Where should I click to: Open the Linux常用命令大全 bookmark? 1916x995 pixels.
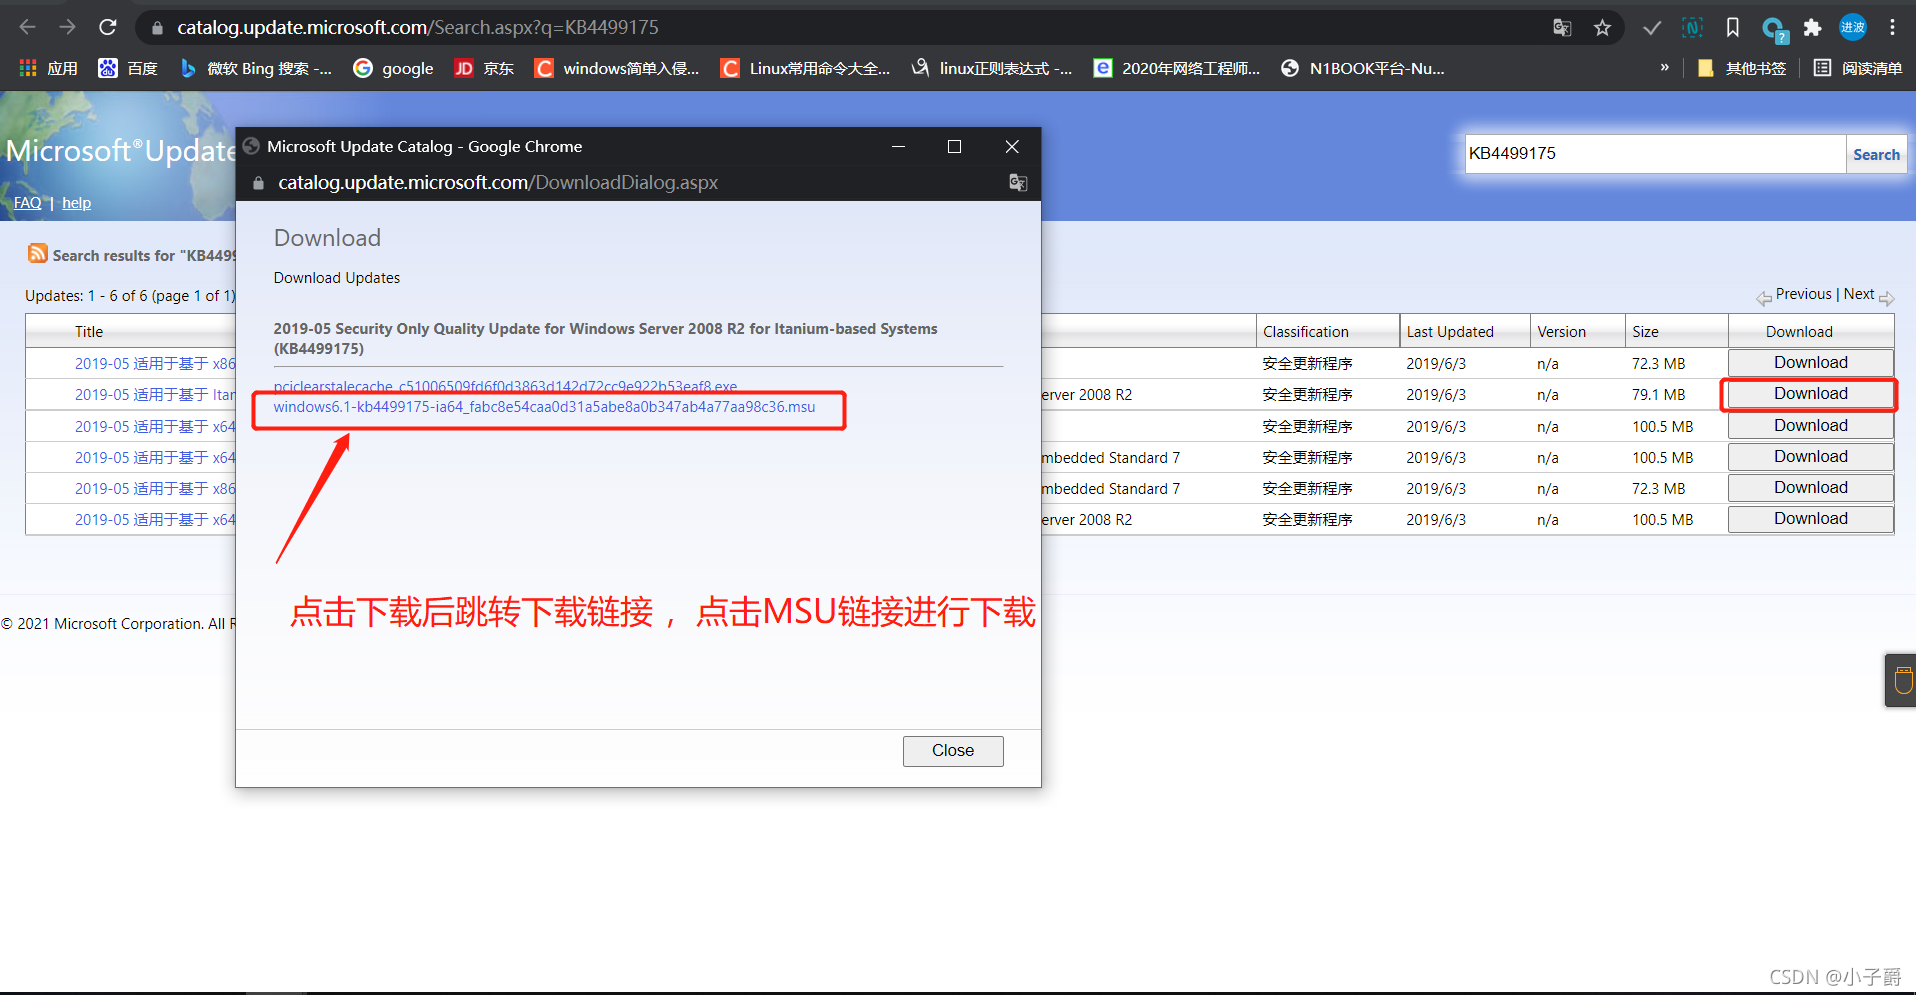point(805,68)
